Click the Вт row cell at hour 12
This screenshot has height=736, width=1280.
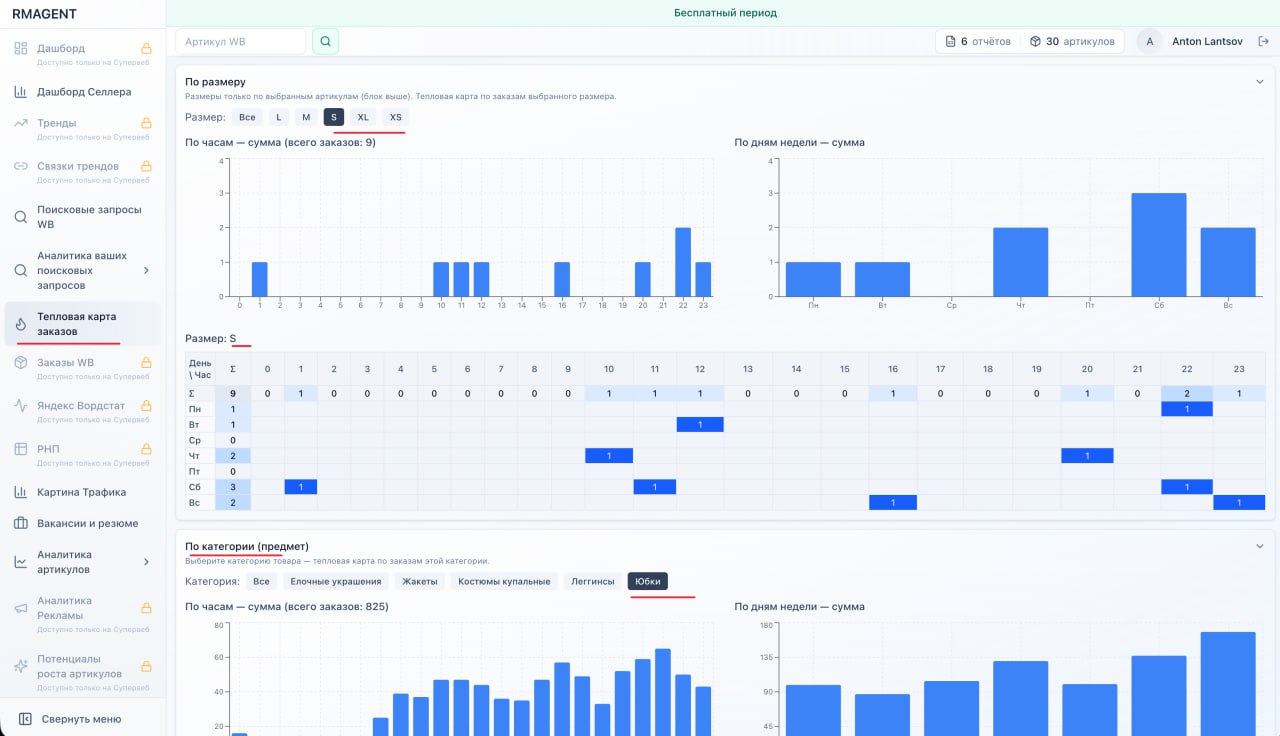click(700, 424)
